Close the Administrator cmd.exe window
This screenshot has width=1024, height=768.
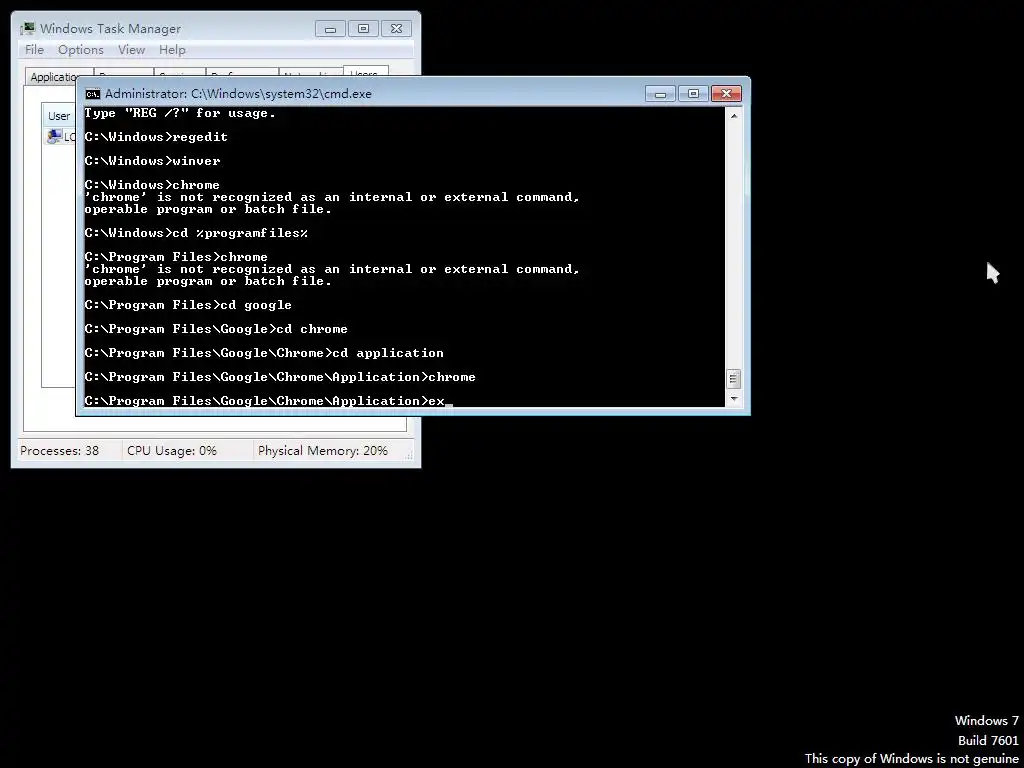pos(726,94)
